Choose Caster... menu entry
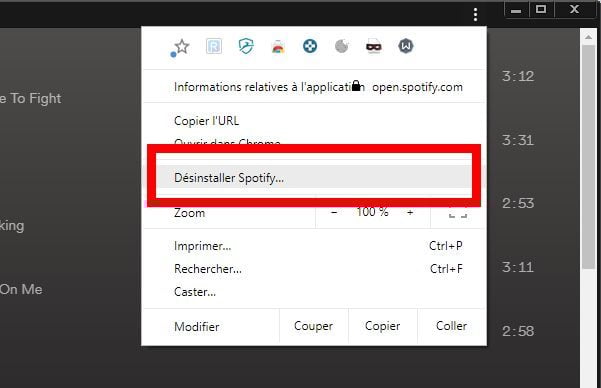This screenshot has height=388, width=601. [314, 292]
